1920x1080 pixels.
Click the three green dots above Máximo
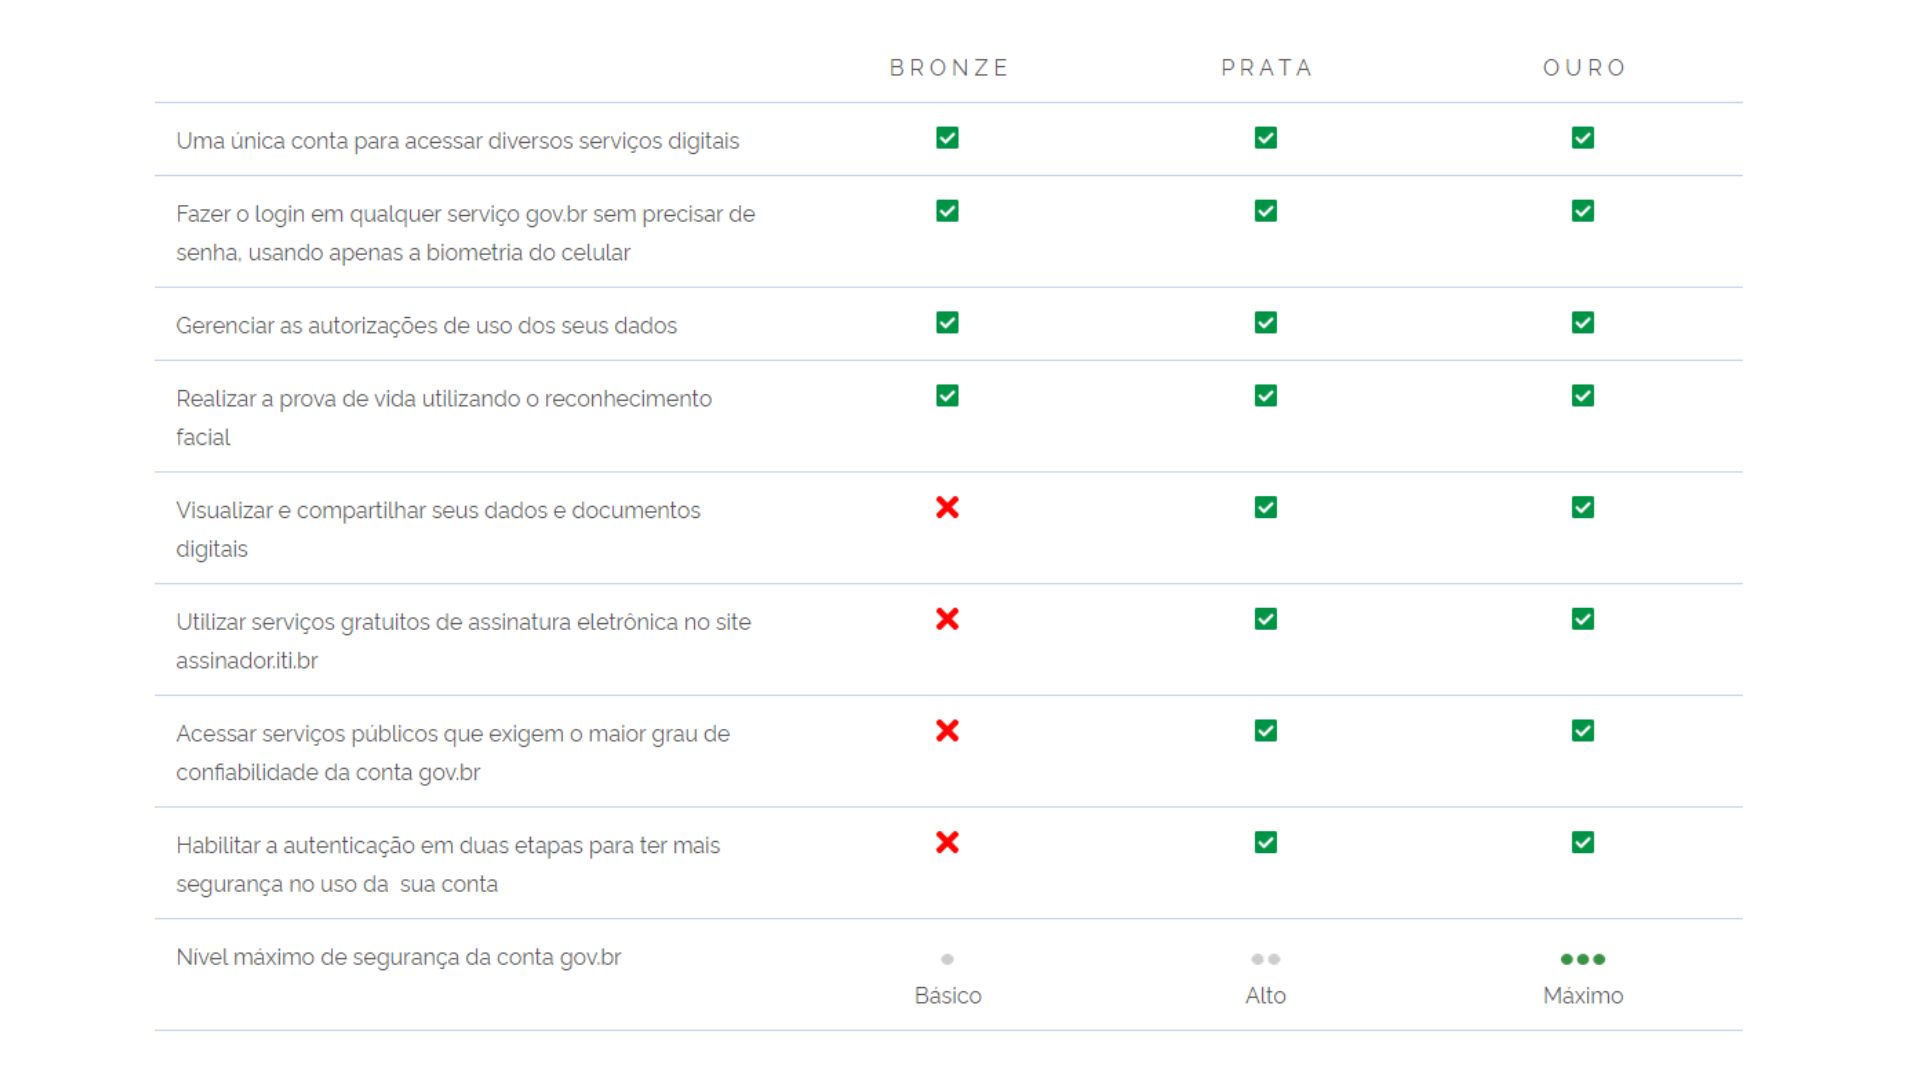(x=1582, y=959)
